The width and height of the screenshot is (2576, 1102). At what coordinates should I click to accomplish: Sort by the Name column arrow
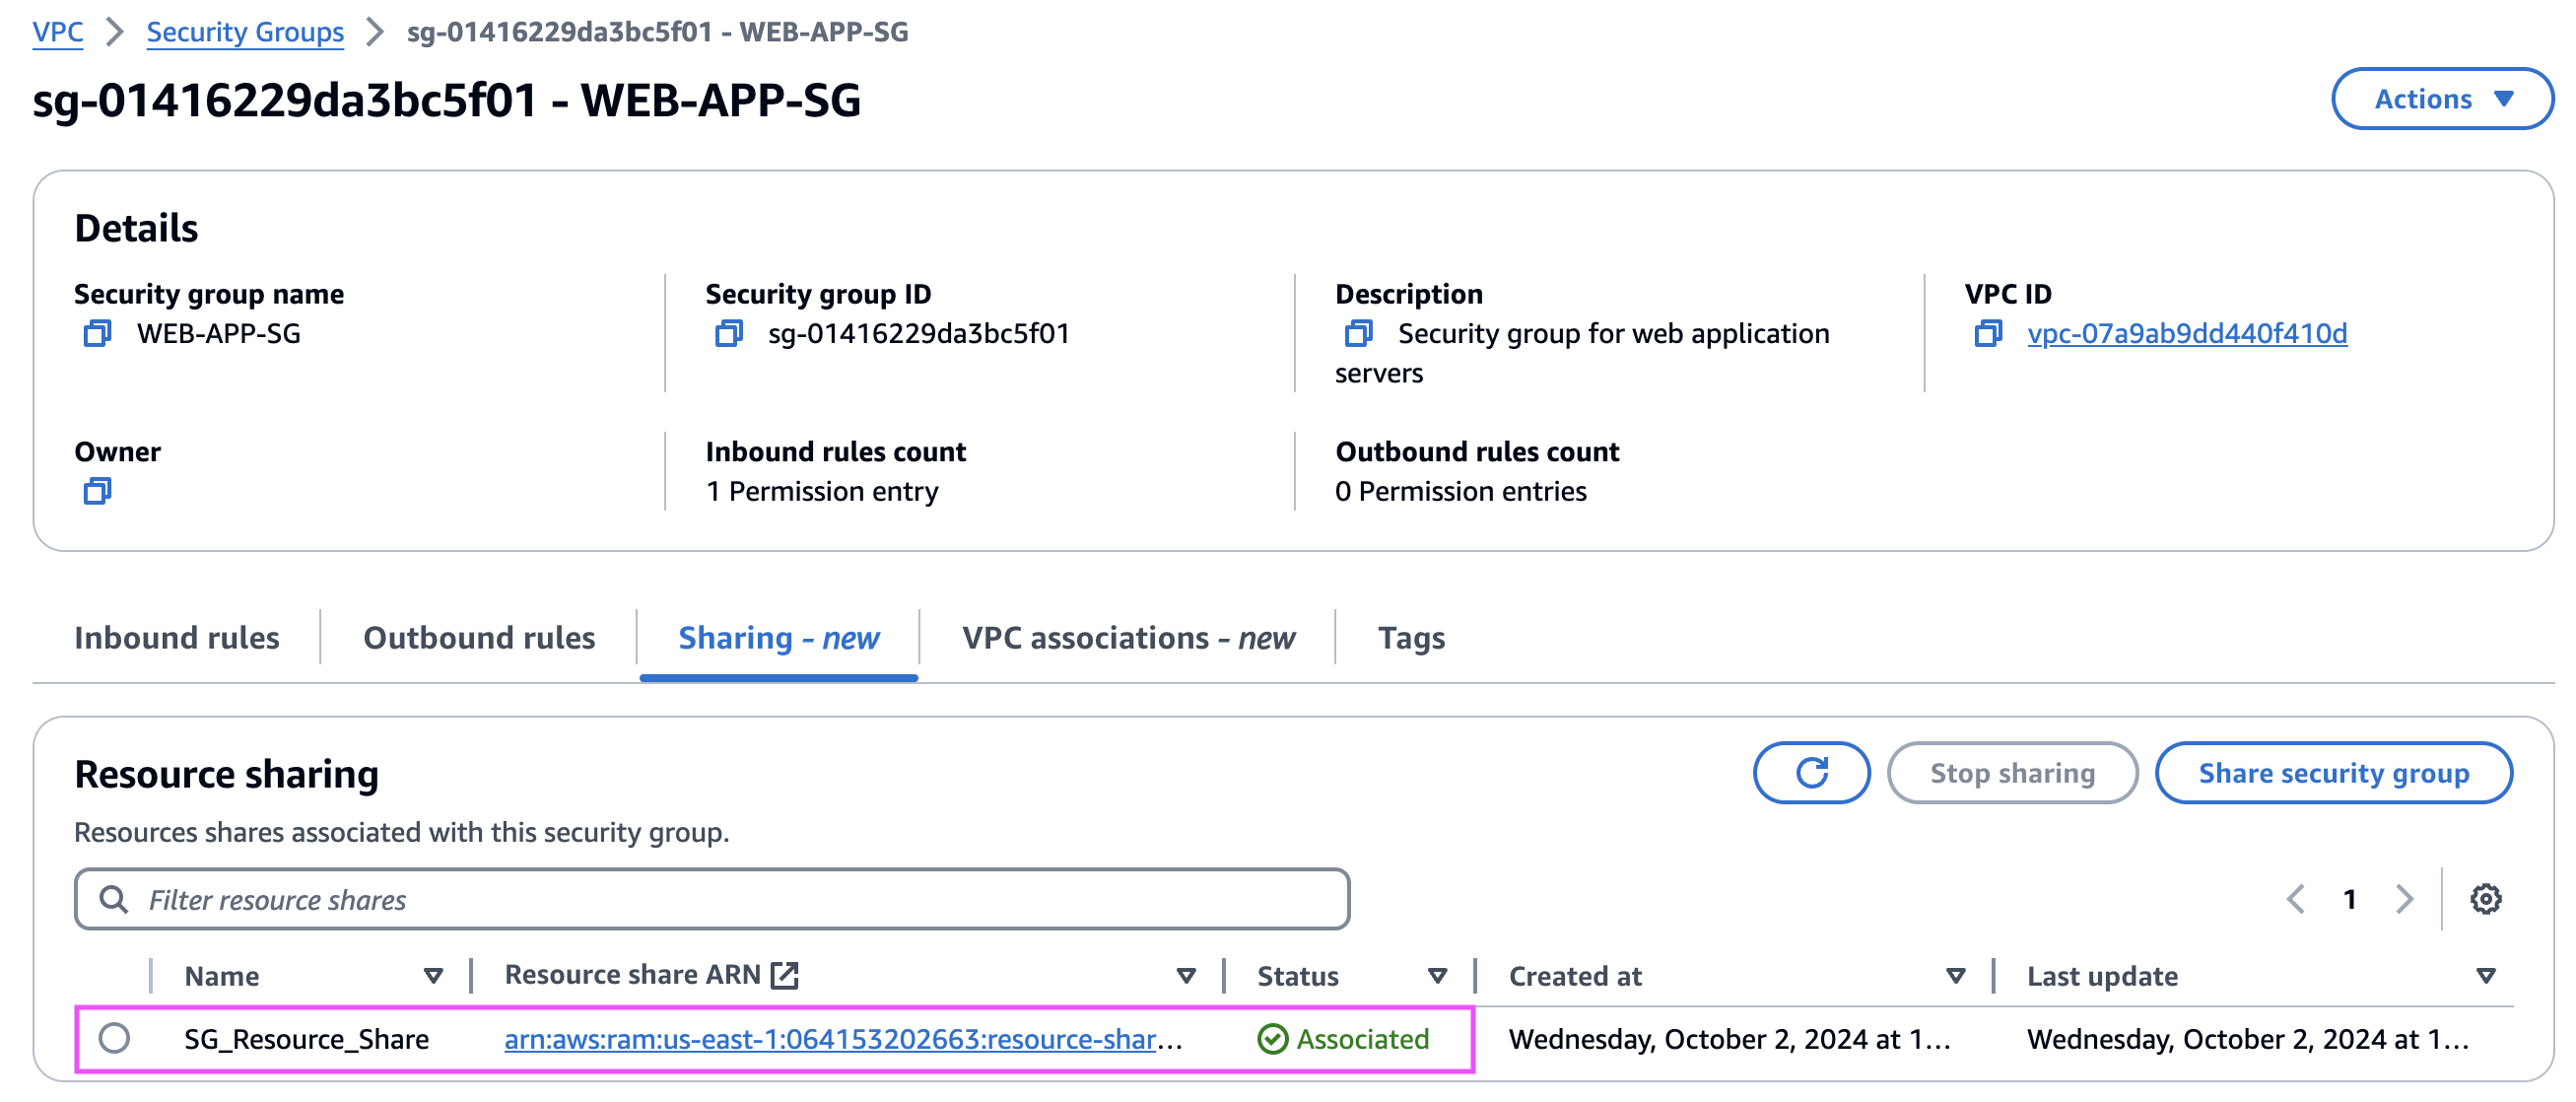point(433,975)
